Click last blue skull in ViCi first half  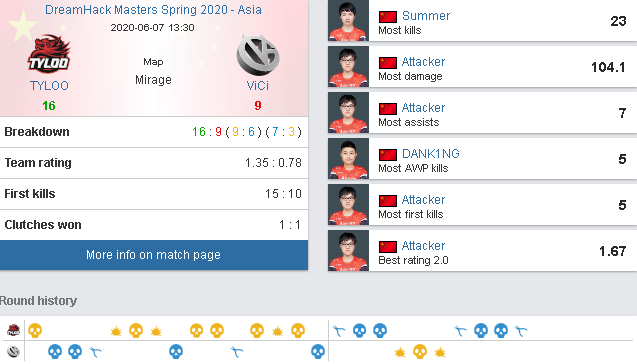click(318, 351)
